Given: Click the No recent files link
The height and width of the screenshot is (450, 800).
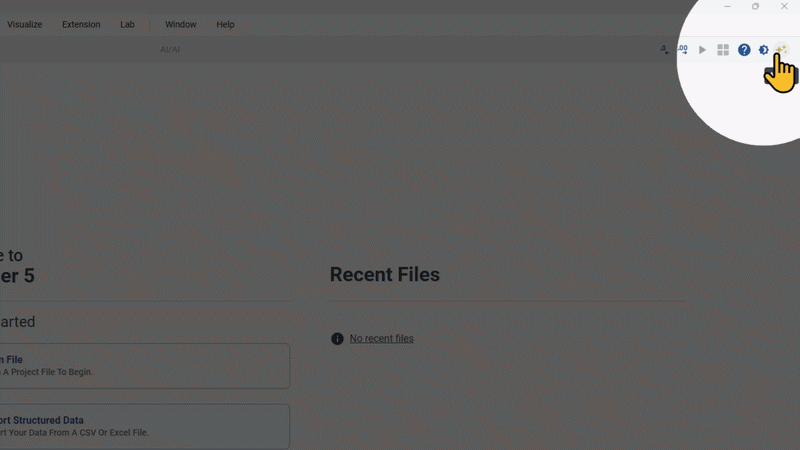Looking at the screenshot, I should pos(381,338).
